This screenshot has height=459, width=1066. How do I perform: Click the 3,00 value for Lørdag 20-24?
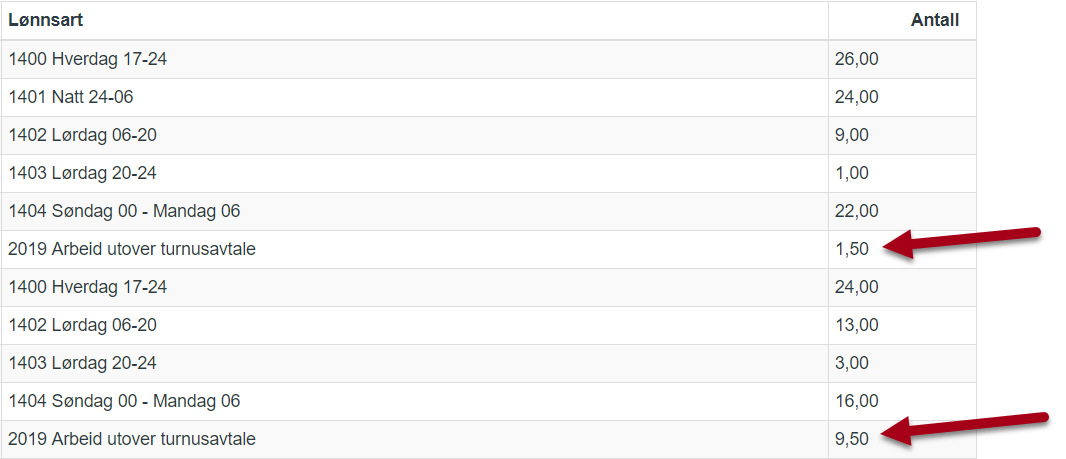click(x=852, y=363)
